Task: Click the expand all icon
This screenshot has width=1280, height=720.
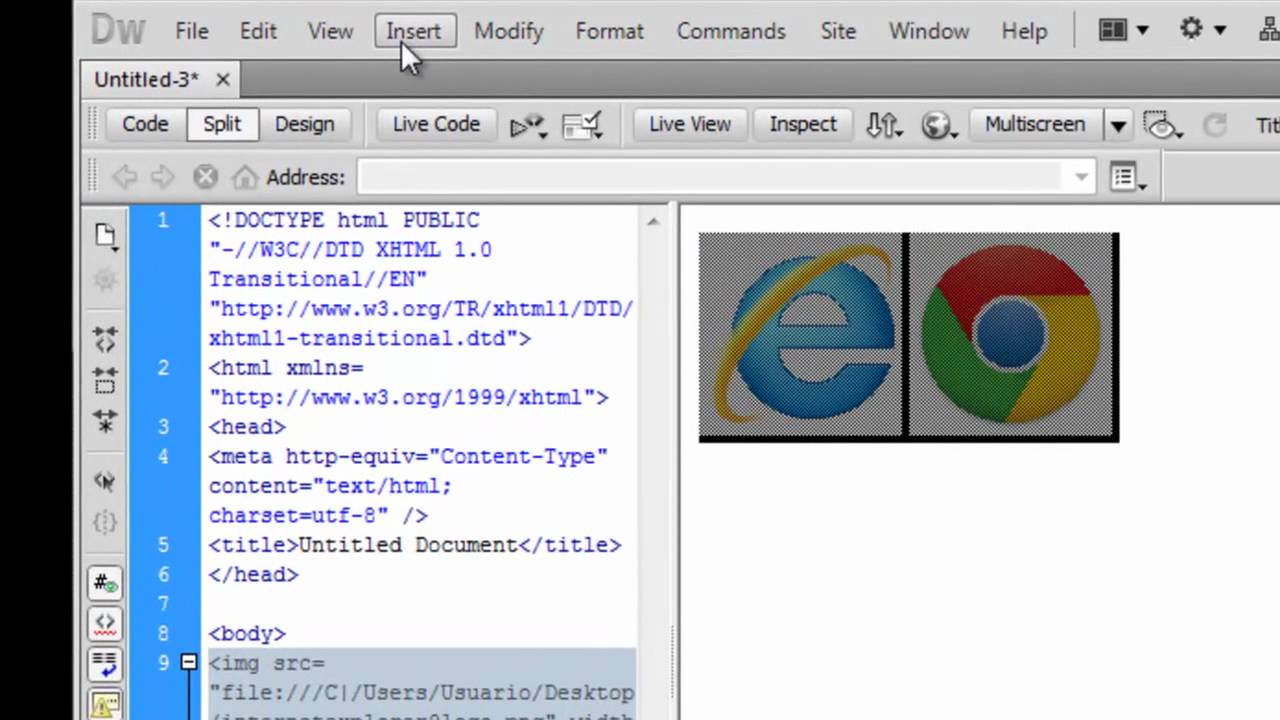Action: pos(105,421)
